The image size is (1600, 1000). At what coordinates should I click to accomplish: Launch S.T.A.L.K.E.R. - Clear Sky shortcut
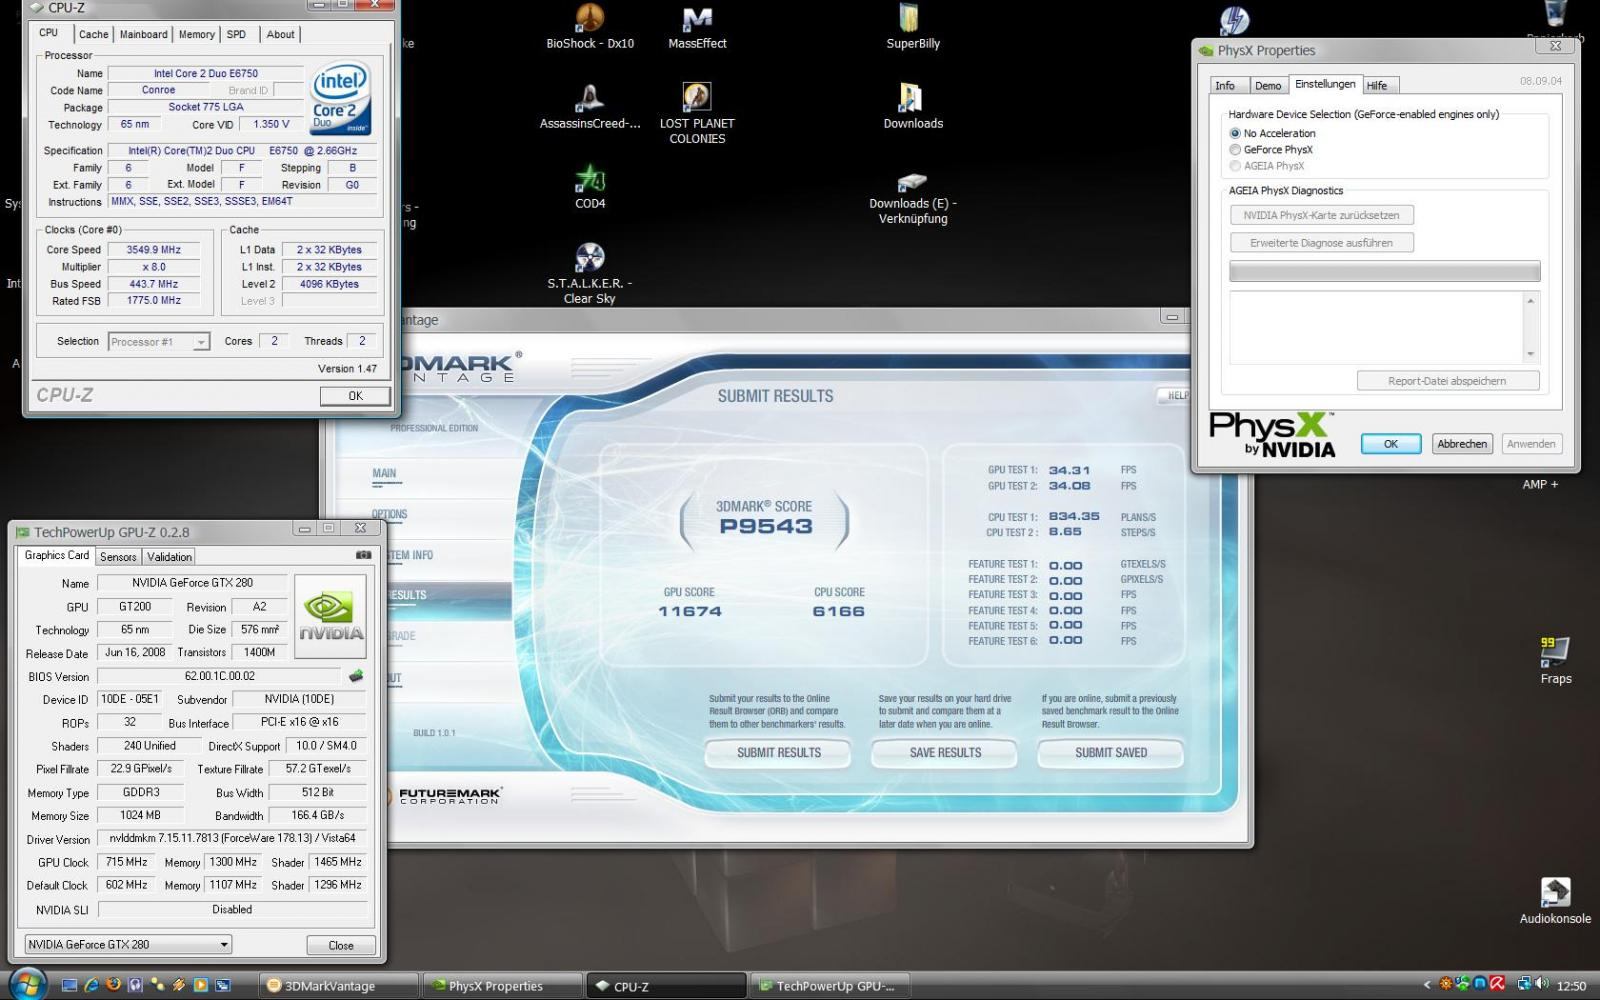[x=590, y=273]
